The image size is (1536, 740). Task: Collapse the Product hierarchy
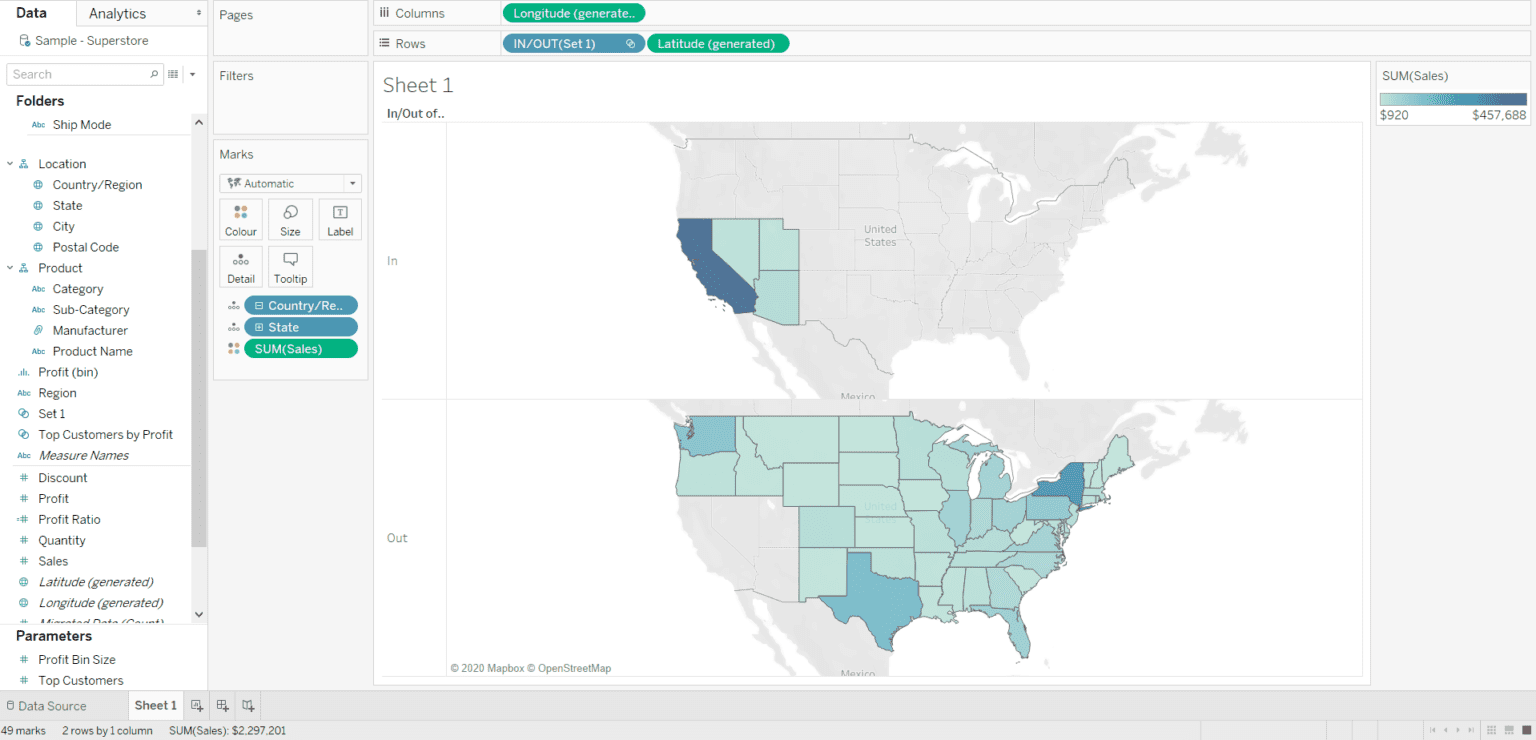pos(11,268)
